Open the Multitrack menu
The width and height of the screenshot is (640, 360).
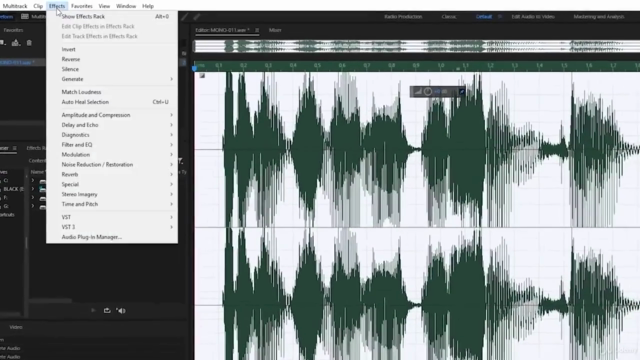point(15,6)
